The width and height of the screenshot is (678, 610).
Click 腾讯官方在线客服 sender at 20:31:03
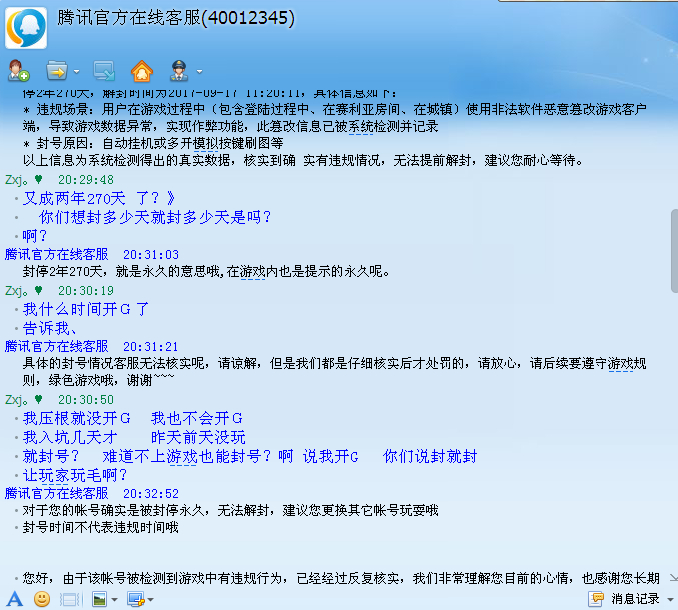tap(57, 254)
